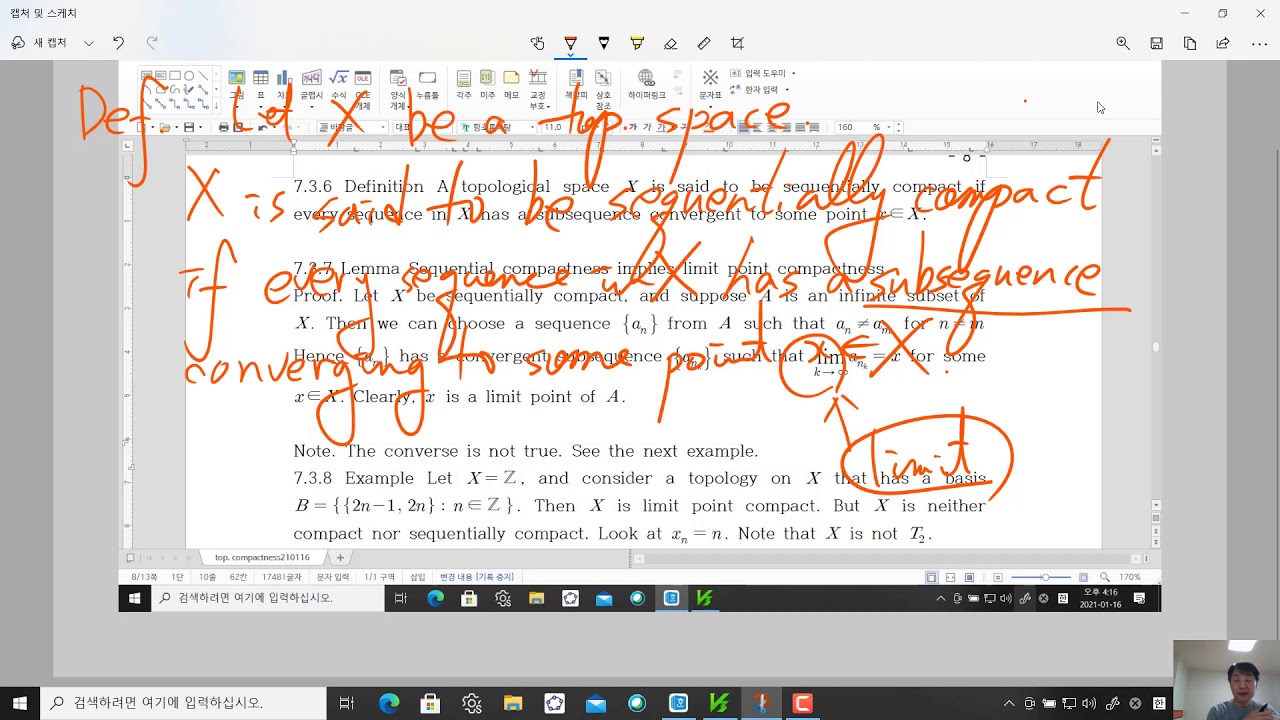Copy the snip to clipboard
Image resolution: width=1280 pixels, height=720 pixels.
[1190, 43]
